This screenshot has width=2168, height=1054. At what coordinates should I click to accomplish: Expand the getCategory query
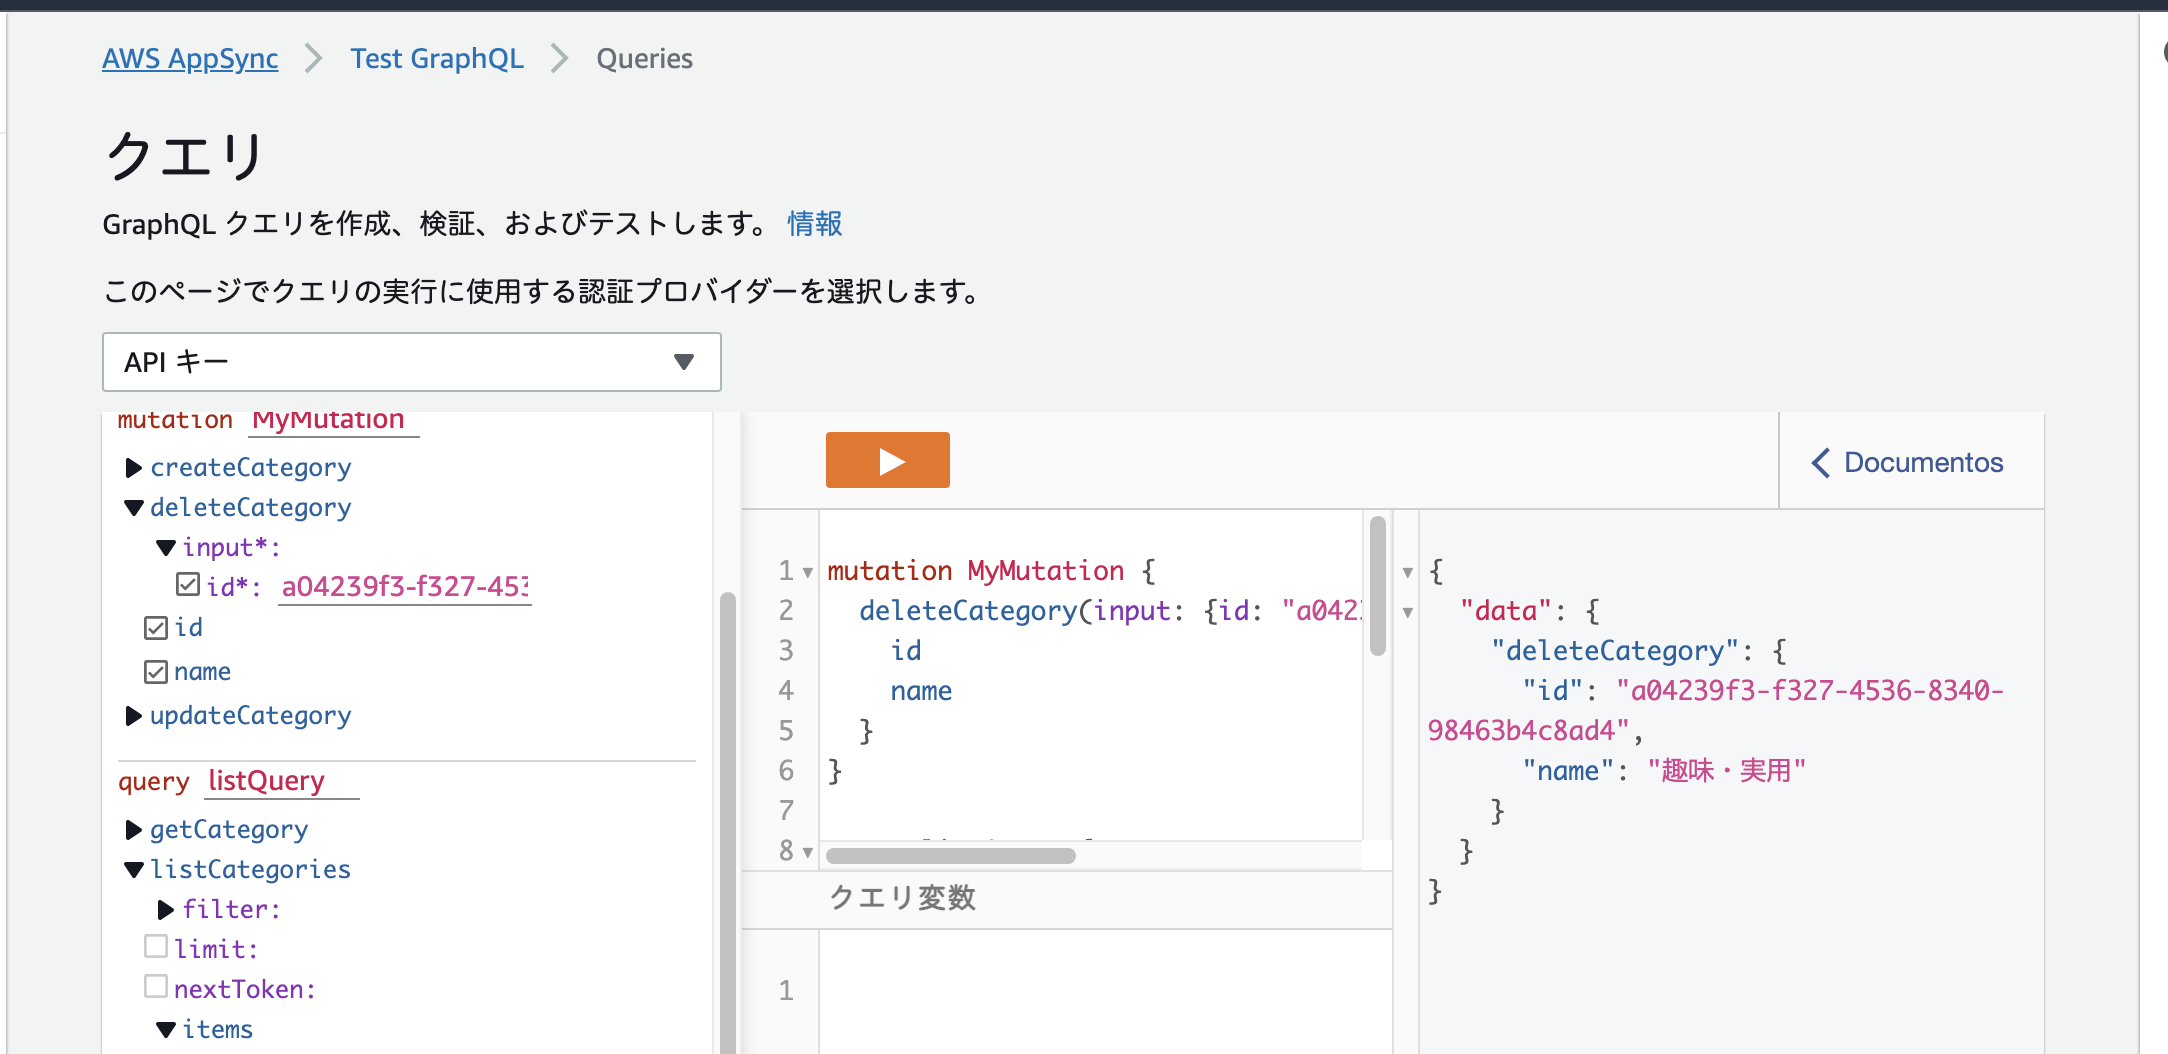[133, 830]
